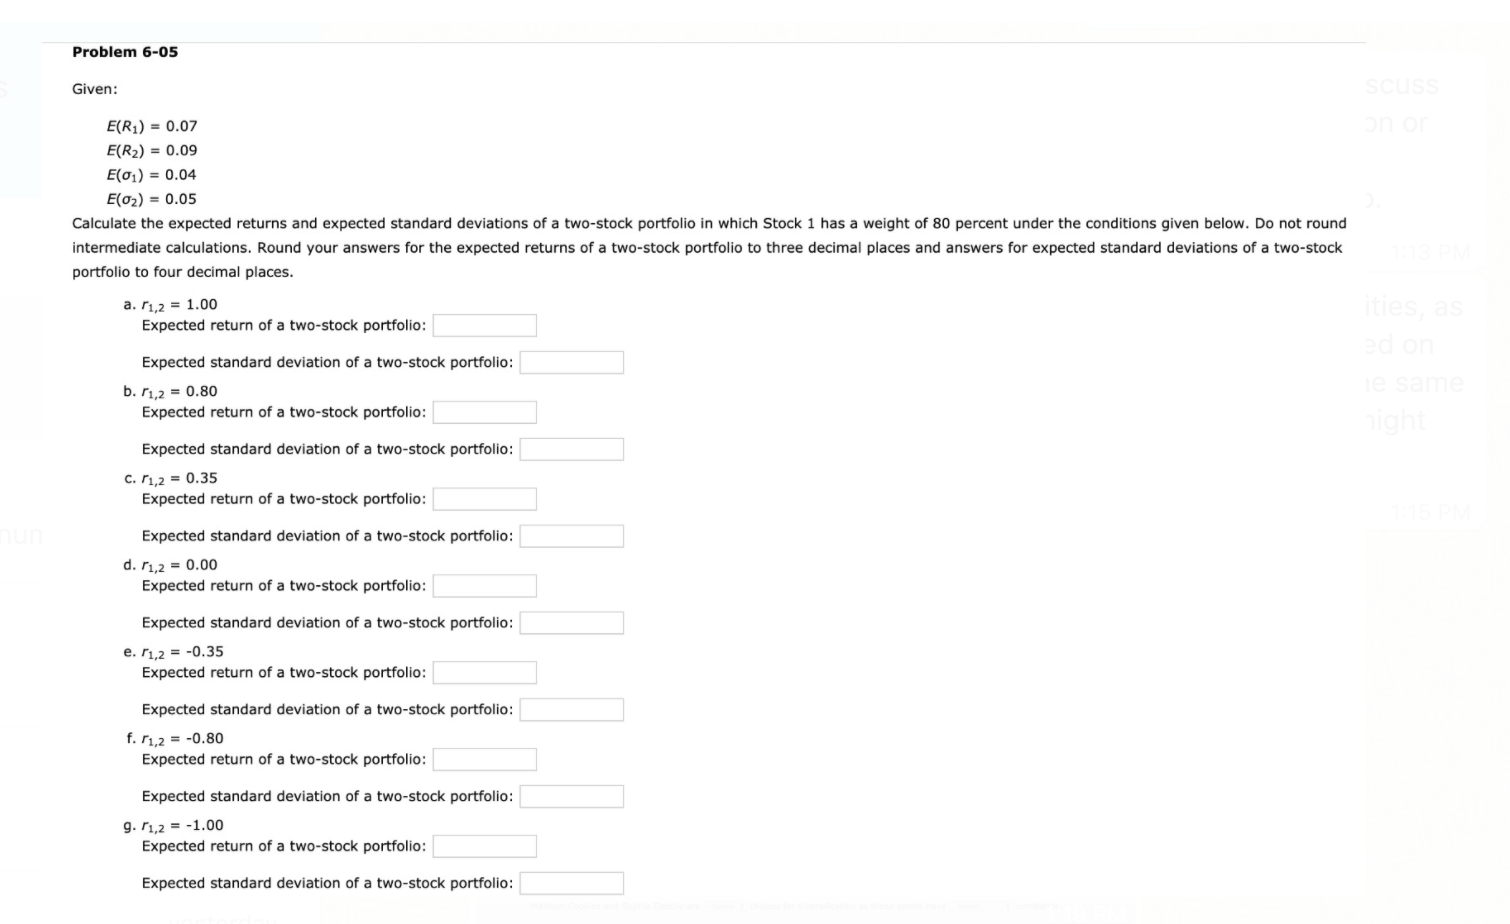This screenshot has width=1510, height=924.
Task: Click the text E(σ2) = 0.05
Action: [x=151, y=199]
